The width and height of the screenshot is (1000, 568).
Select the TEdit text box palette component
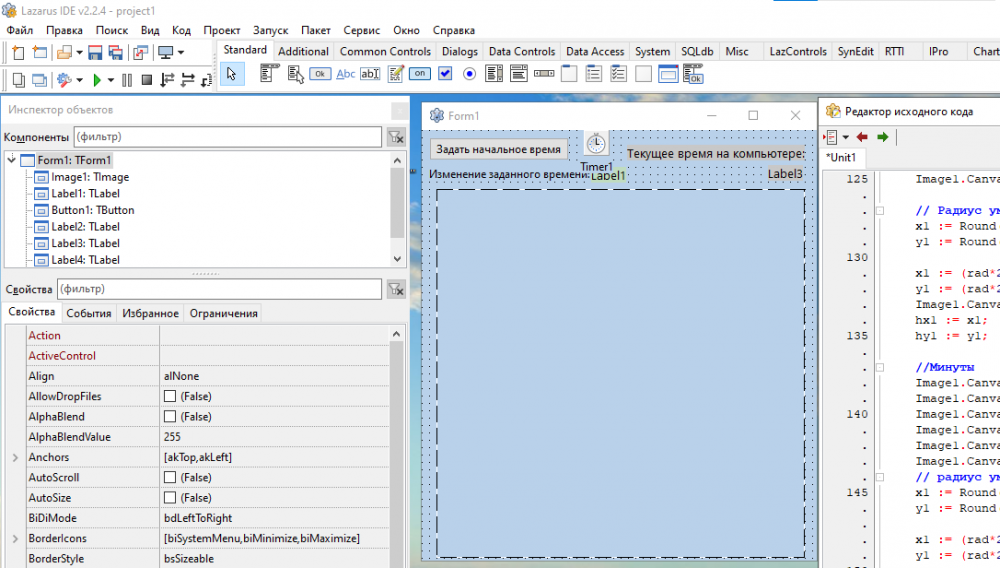pyautogui.click(x=370, y=73)
